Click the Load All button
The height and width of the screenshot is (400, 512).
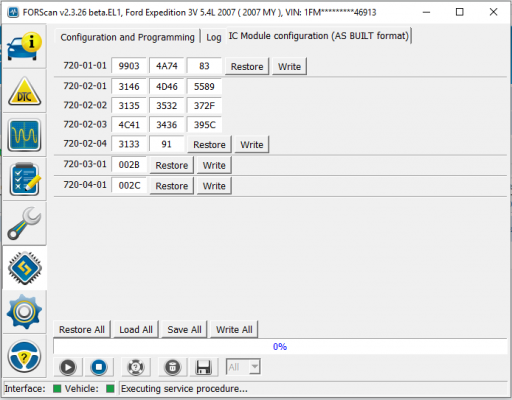[x=136, y=329]
